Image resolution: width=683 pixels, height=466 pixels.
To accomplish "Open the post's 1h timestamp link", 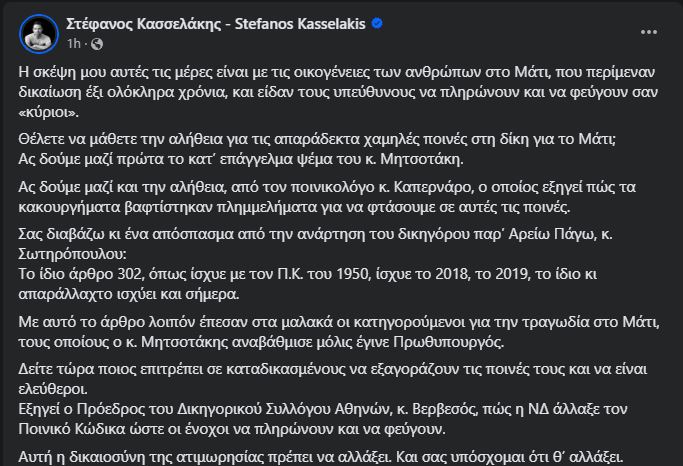I will tap(73, 44).
